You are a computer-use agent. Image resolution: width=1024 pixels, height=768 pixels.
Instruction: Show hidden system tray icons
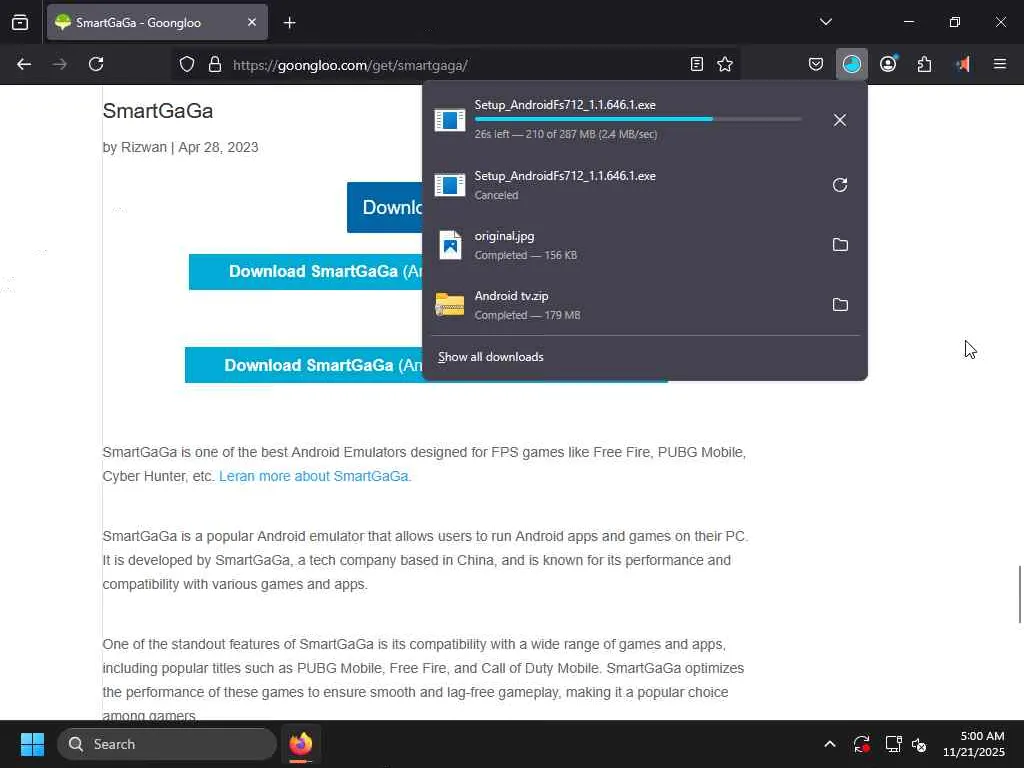click(829, 744)
